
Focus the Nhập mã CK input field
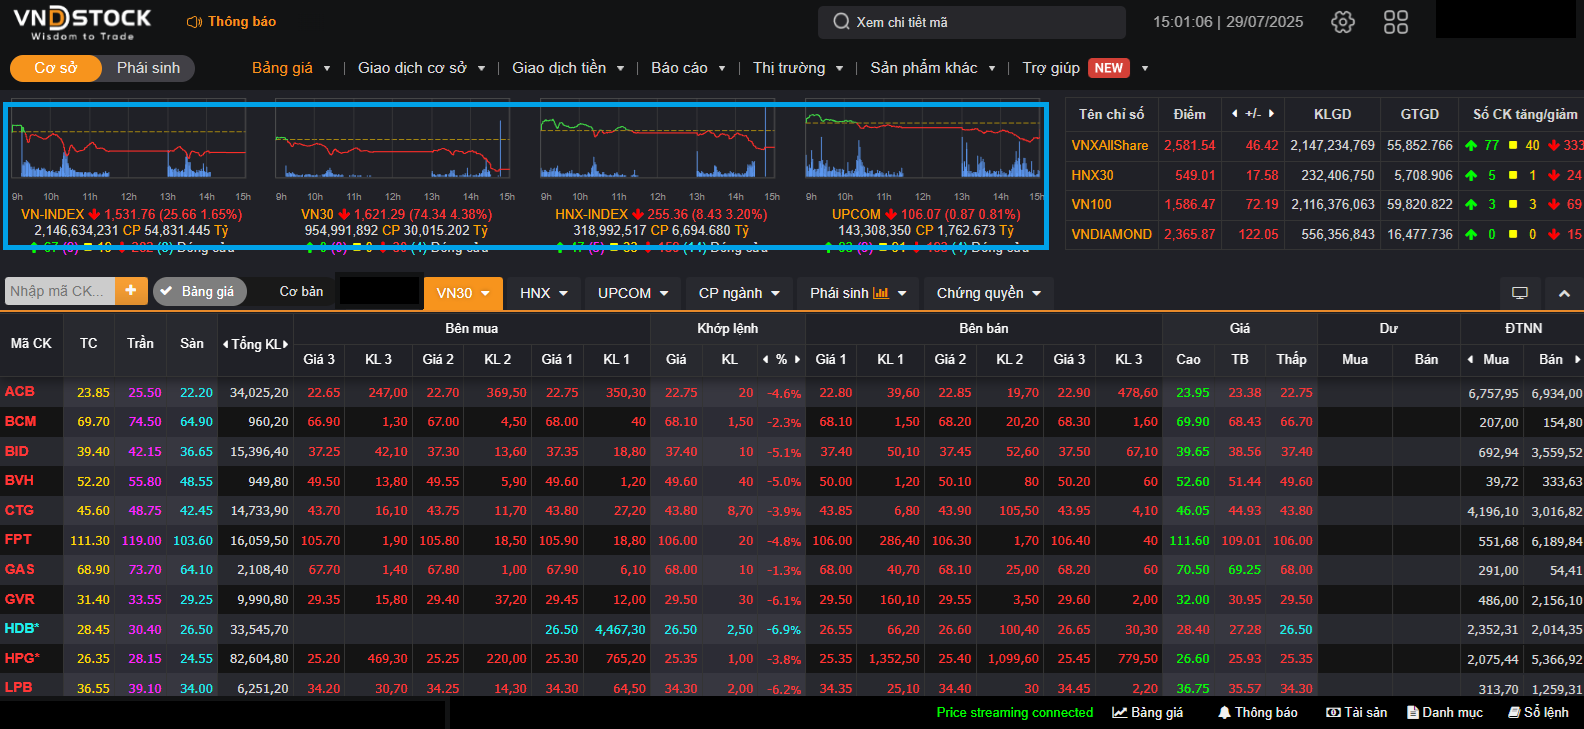(60, 291)
